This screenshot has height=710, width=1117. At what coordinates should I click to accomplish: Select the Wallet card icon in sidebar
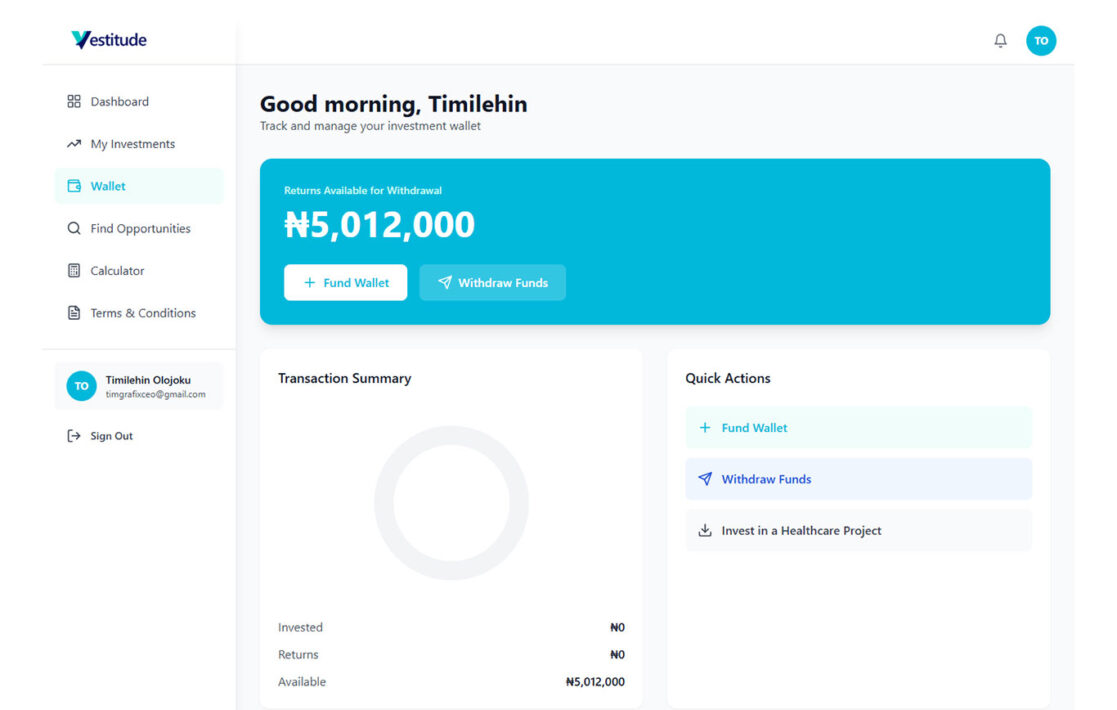pos(73,185)
